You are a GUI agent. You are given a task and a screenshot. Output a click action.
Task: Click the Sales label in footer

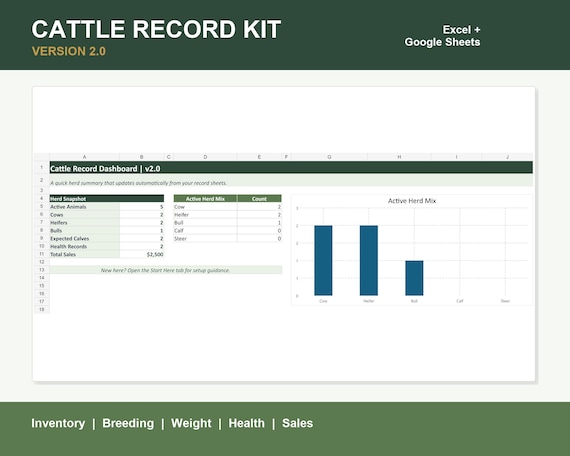point(297,423)
